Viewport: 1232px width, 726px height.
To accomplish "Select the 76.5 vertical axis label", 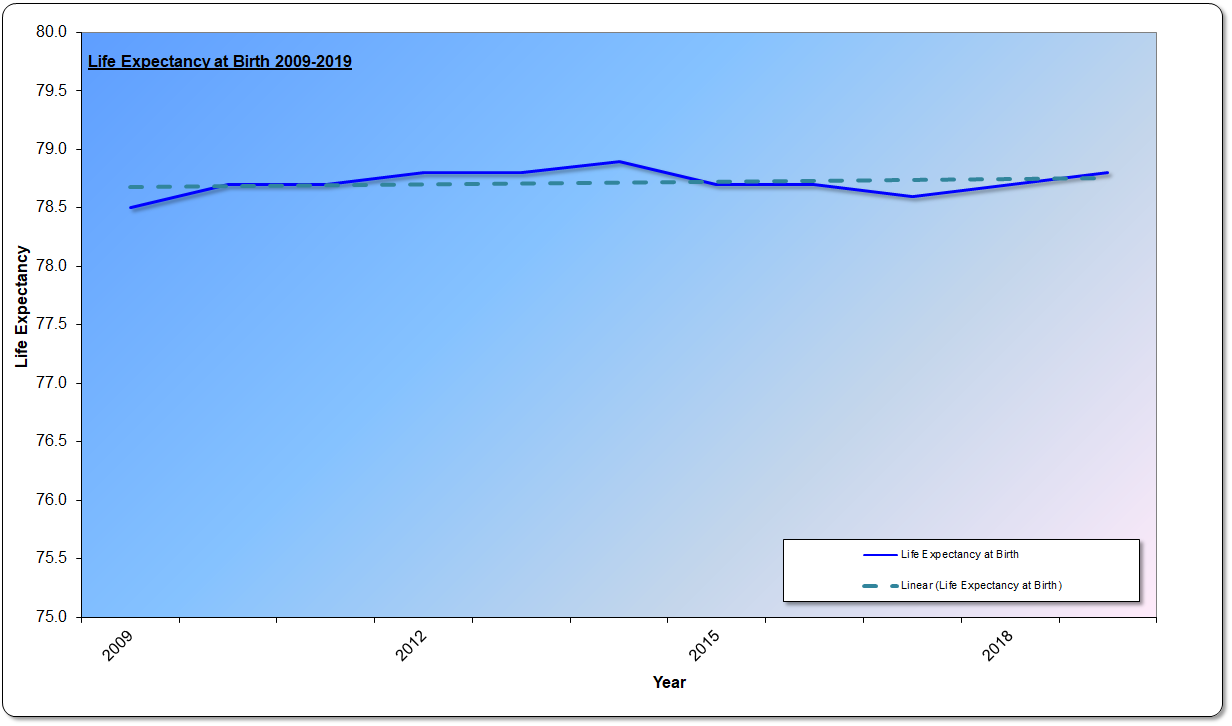I will click(x=51, y=442).
